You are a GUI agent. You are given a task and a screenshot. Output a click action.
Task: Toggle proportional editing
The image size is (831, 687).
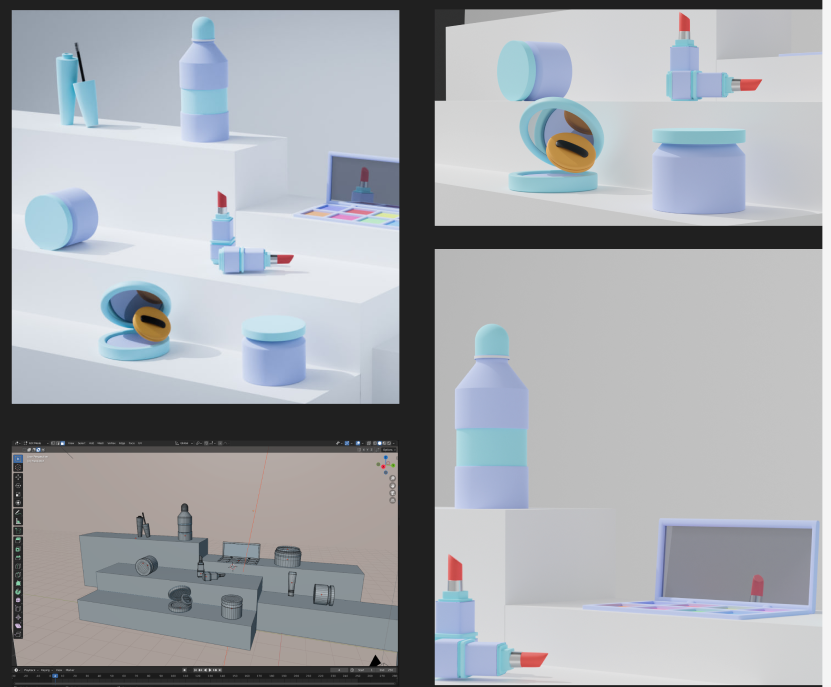[220, 443]
